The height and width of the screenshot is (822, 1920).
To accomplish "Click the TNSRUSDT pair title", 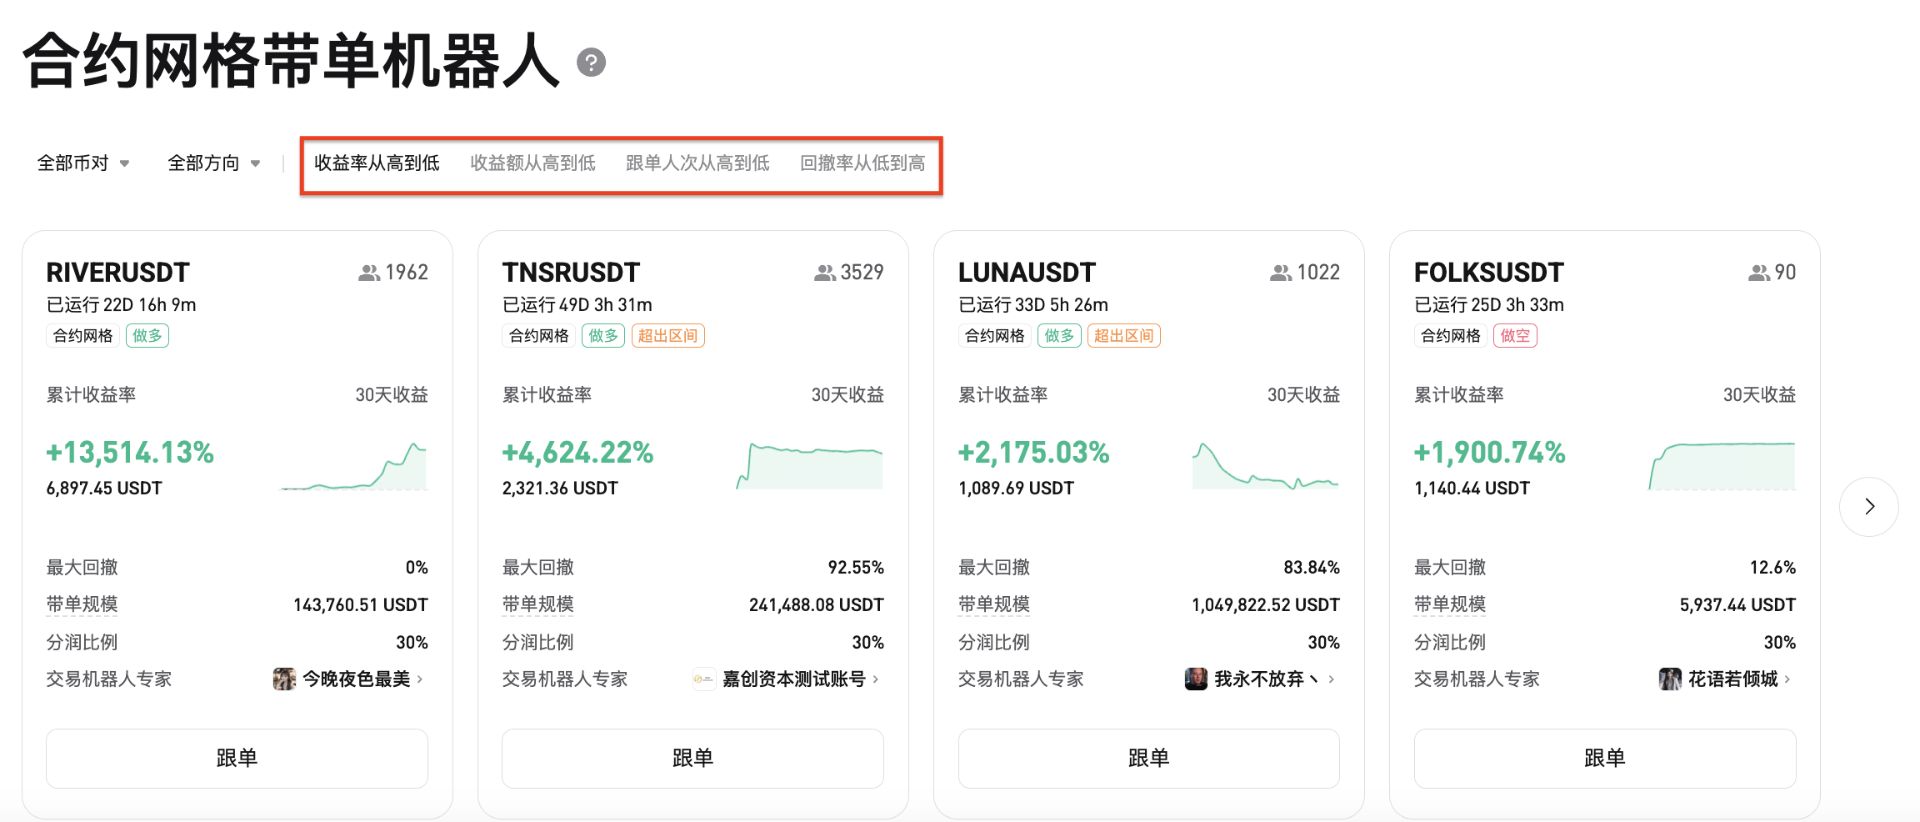I will (x=571, y=272).
